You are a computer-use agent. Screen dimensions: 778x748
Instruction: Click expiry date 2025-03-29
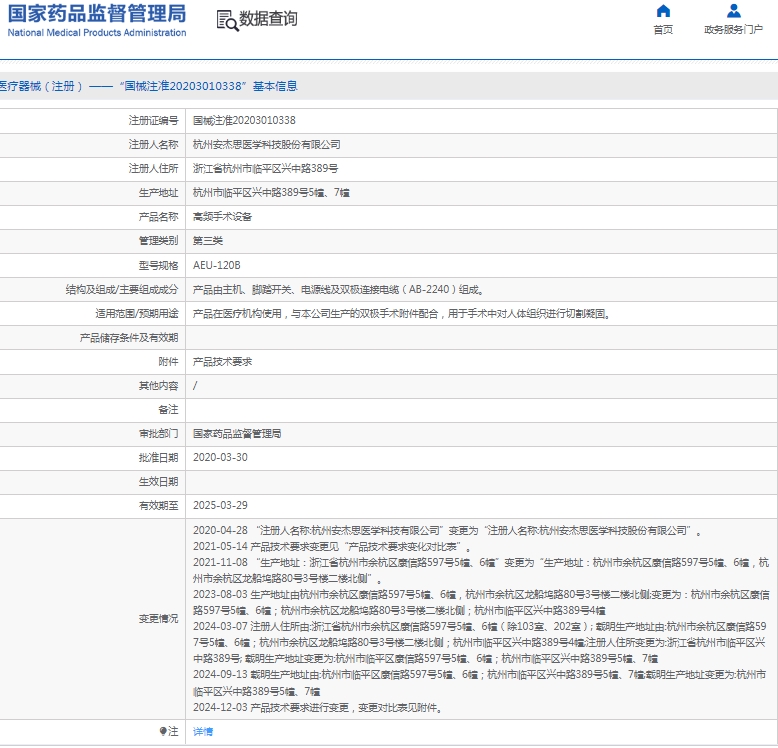pyautogui.click(x=220, y=505)
